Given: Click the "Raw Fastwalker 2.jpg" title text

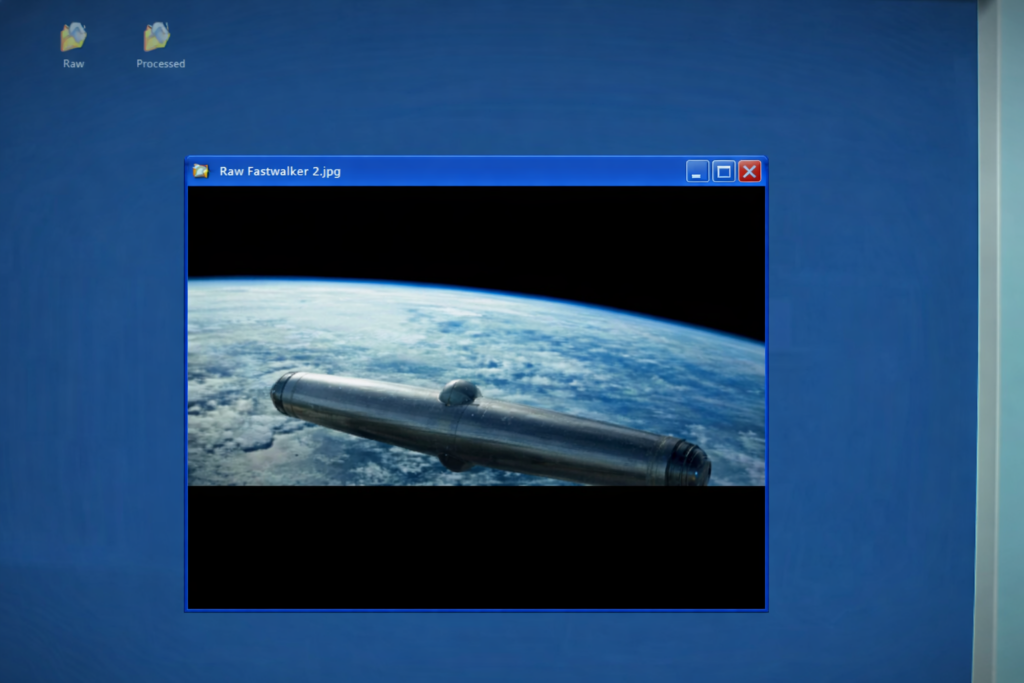Looking at the screenshot, I should click(280, 171).
